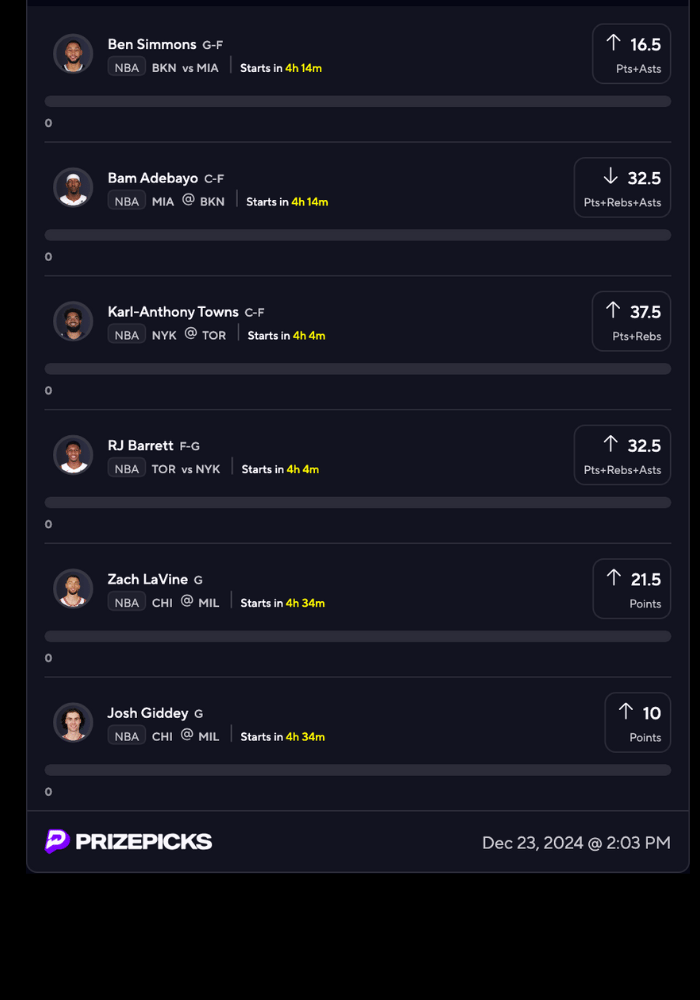Click Zach LaVine progress bar
This screenshot has height=1000, width=700.
tap(358, 636)
